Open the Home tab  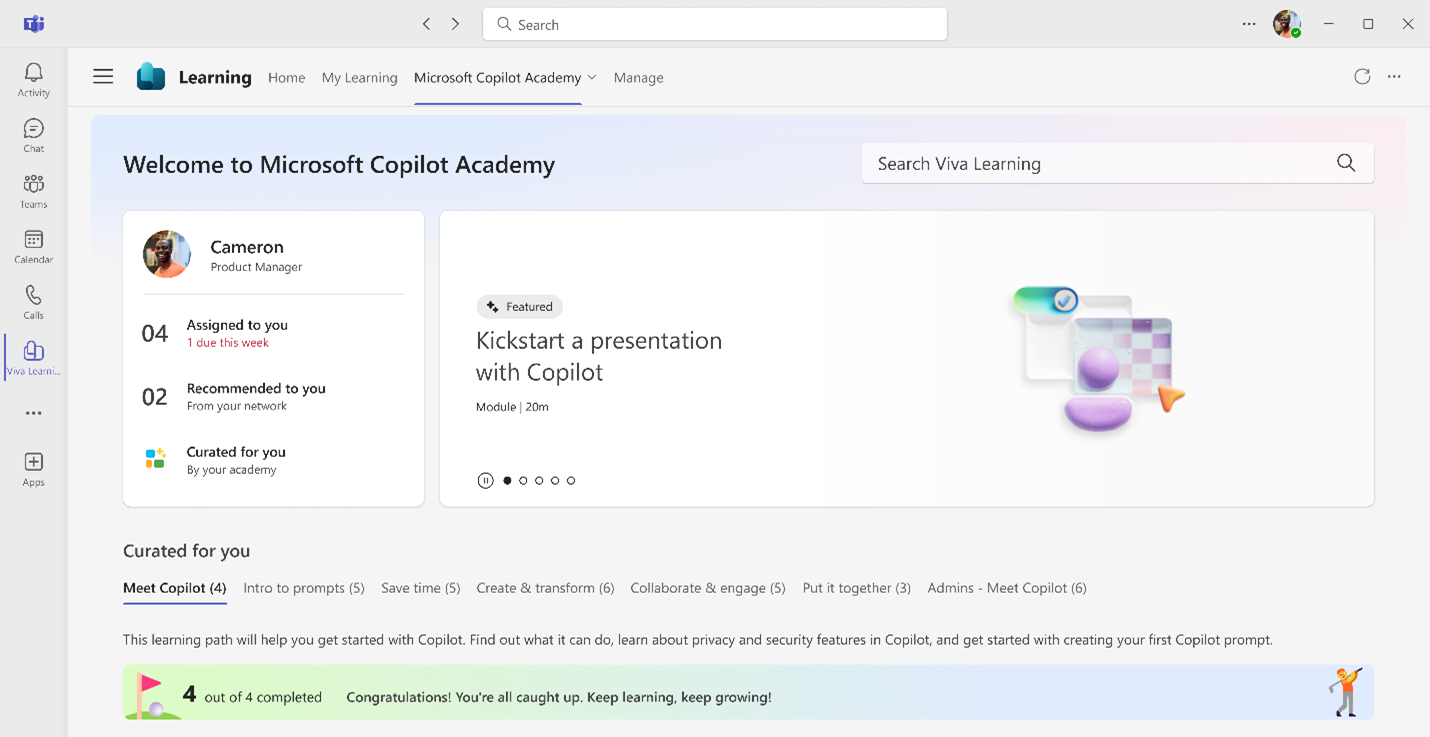coord(287,77)
